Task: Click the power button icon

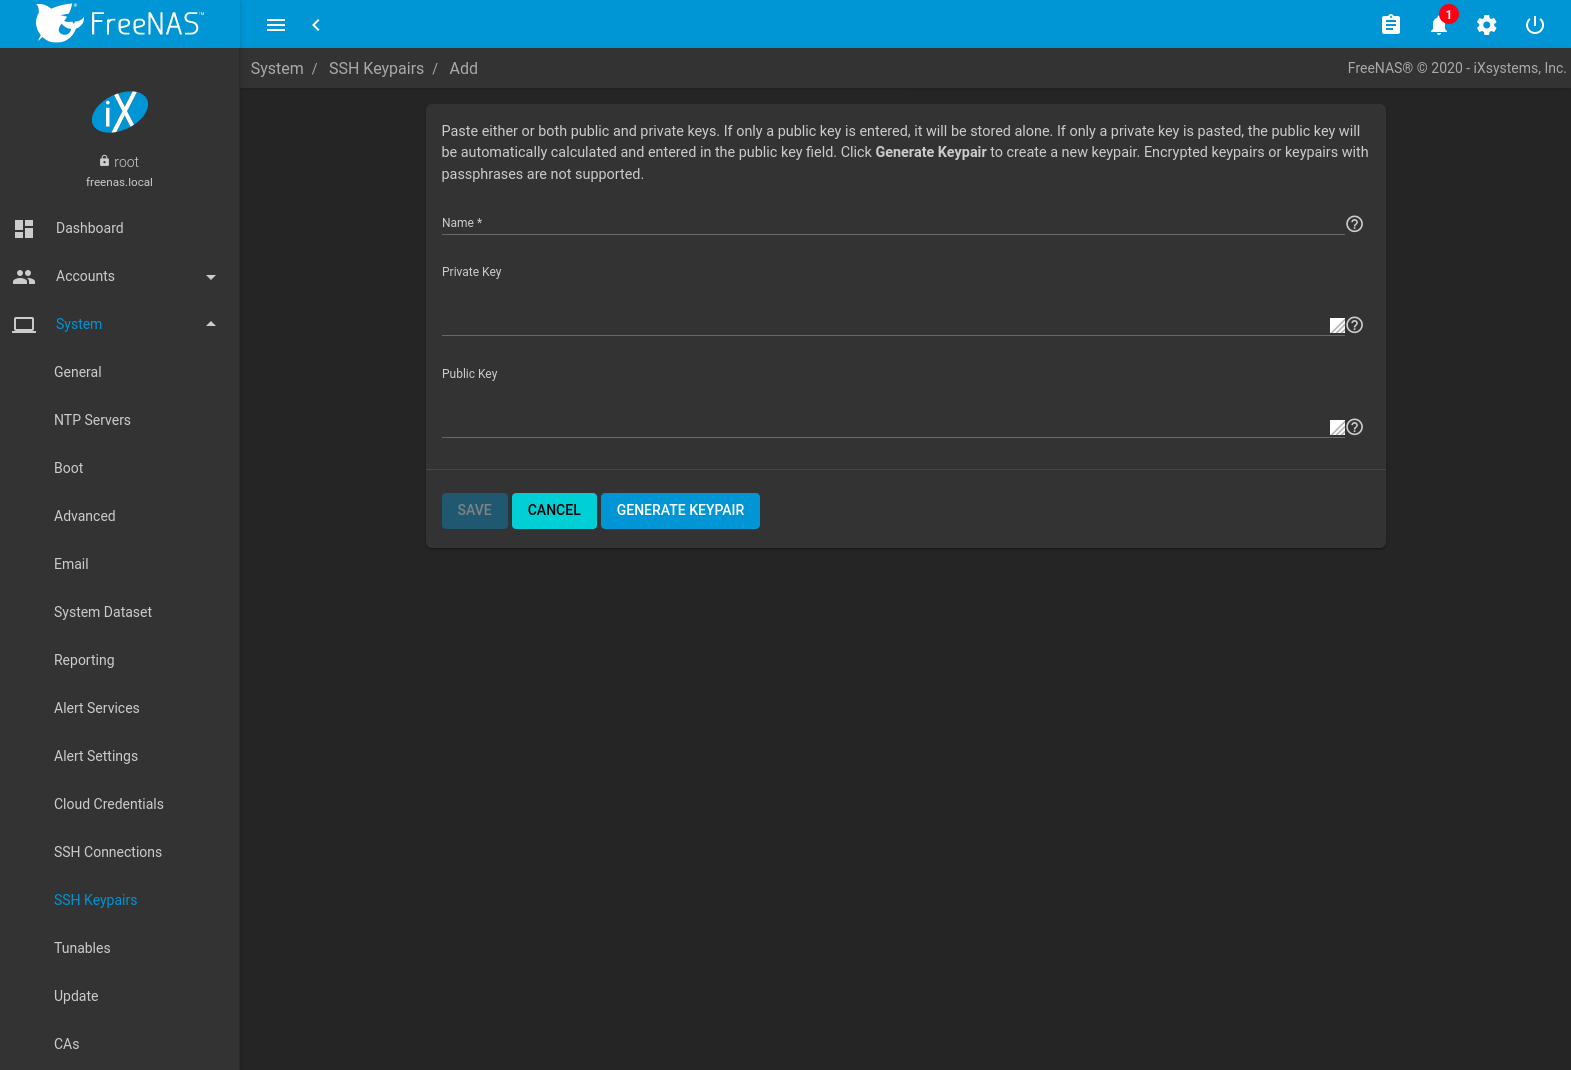Action: pos(1535,25)
